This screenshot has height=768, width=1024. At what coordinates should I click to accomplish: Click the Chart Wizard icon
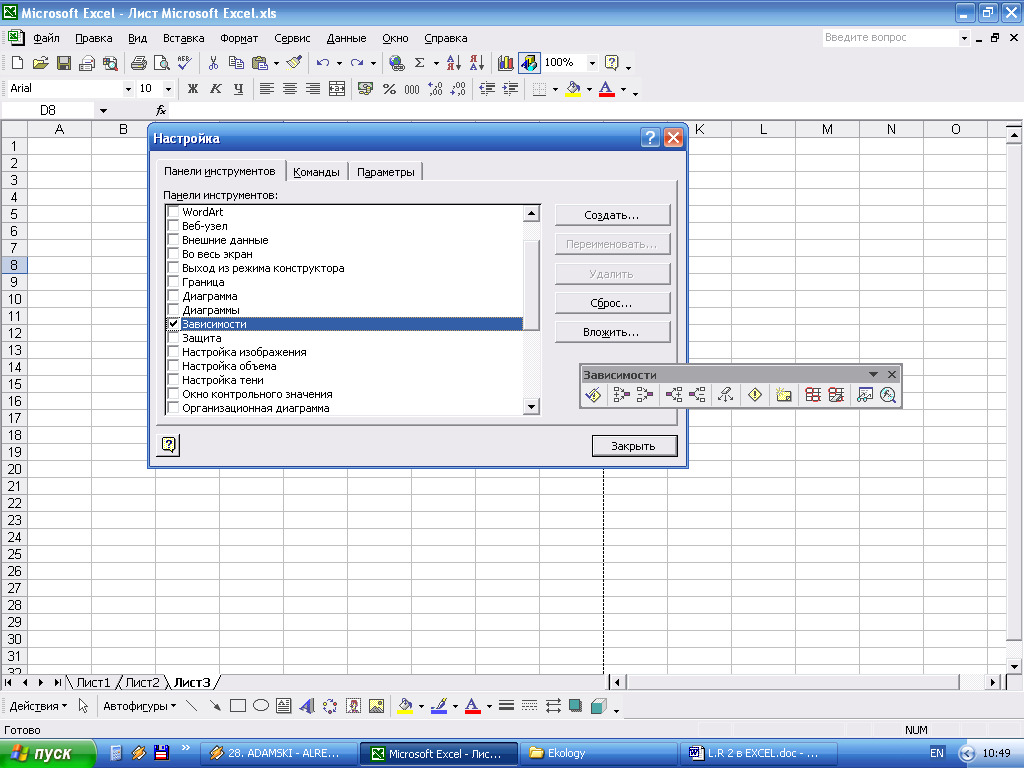pyautogui.click(x=505, y=63)
